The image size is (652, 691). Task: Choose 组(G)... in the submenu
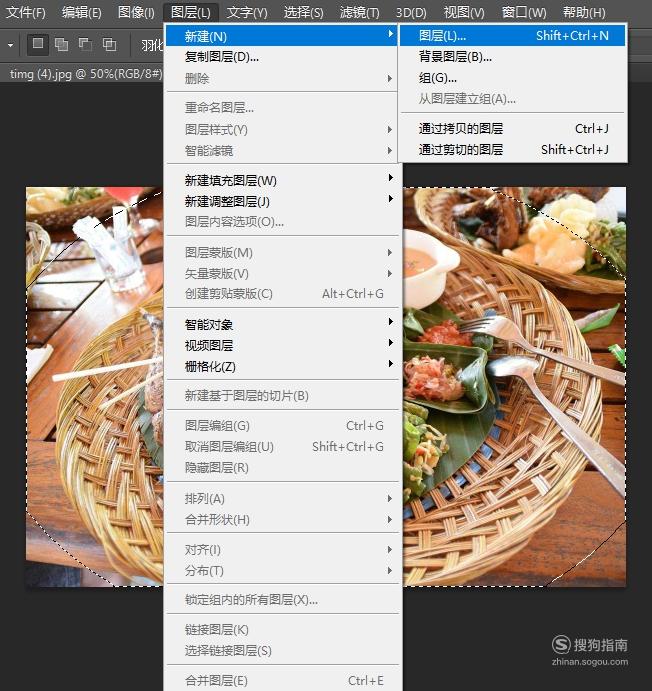512,78
